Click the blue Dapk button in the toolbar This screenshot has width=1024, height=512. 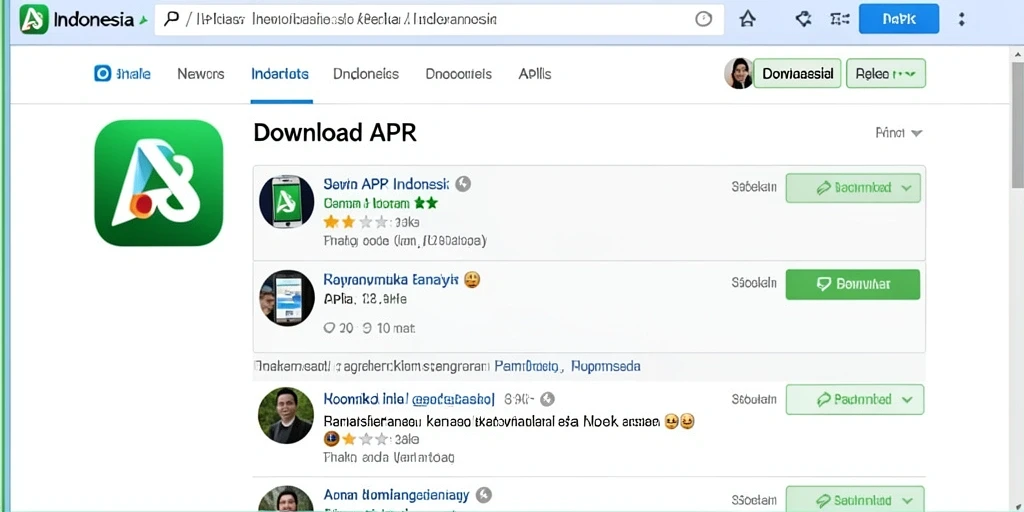tap(899, 19)
